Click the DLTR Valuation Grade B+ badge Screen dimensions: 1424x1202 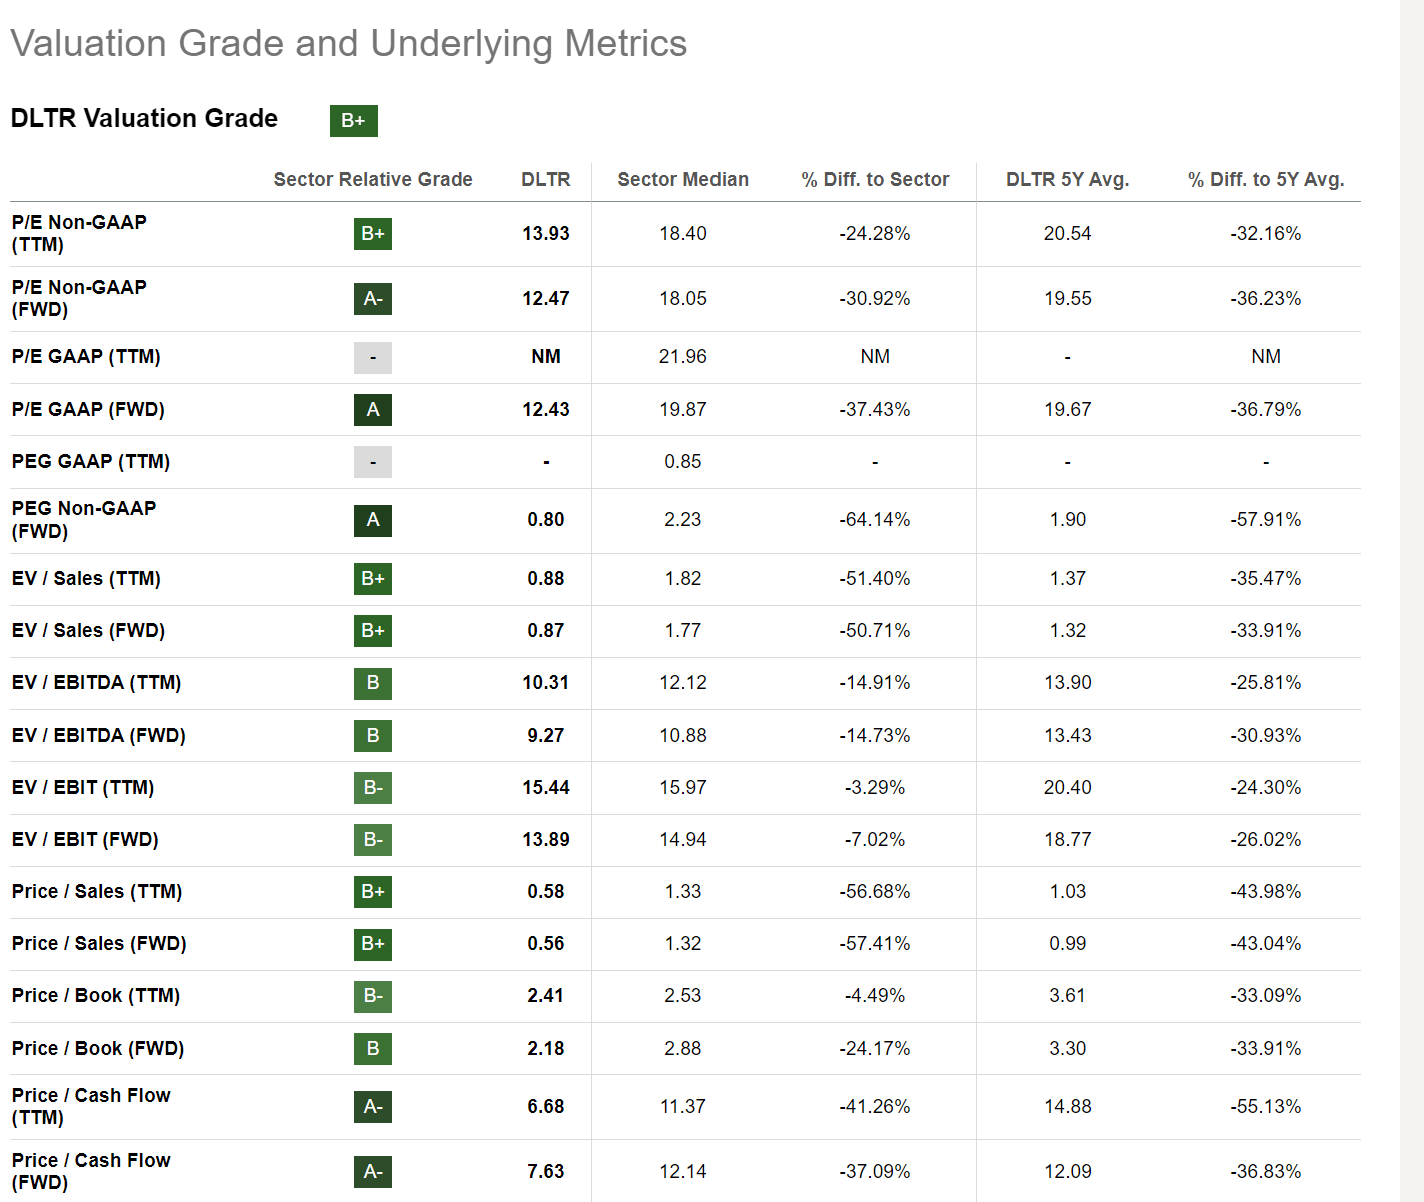[353, 120]
